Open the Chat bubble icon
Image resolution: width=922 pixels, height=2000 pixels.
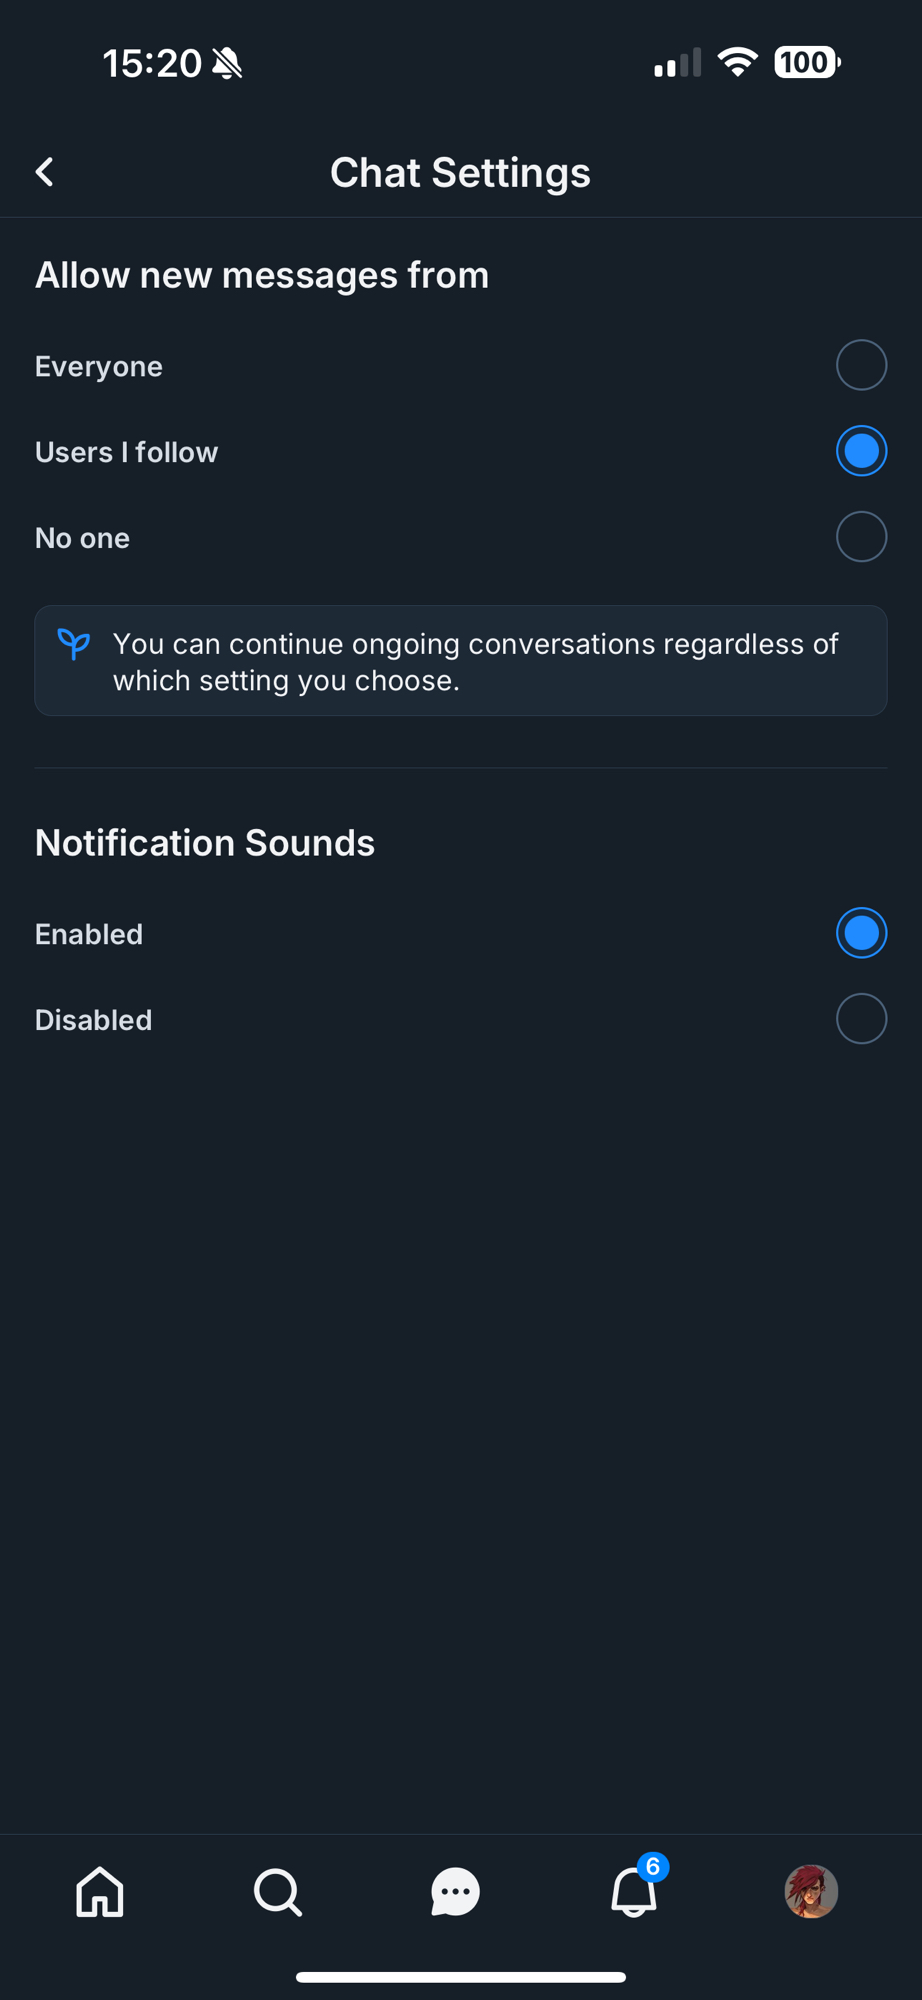coord(455,1892)
